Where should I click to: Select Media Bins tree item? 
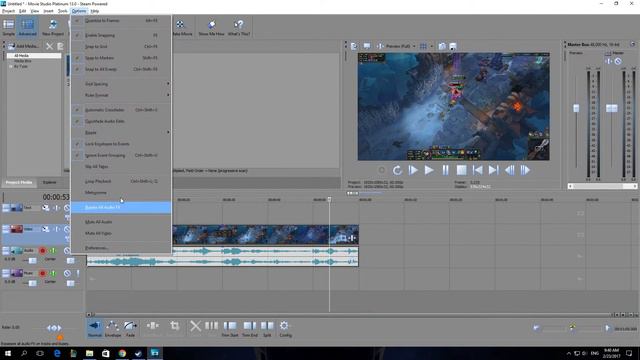[x=22, y=61]
